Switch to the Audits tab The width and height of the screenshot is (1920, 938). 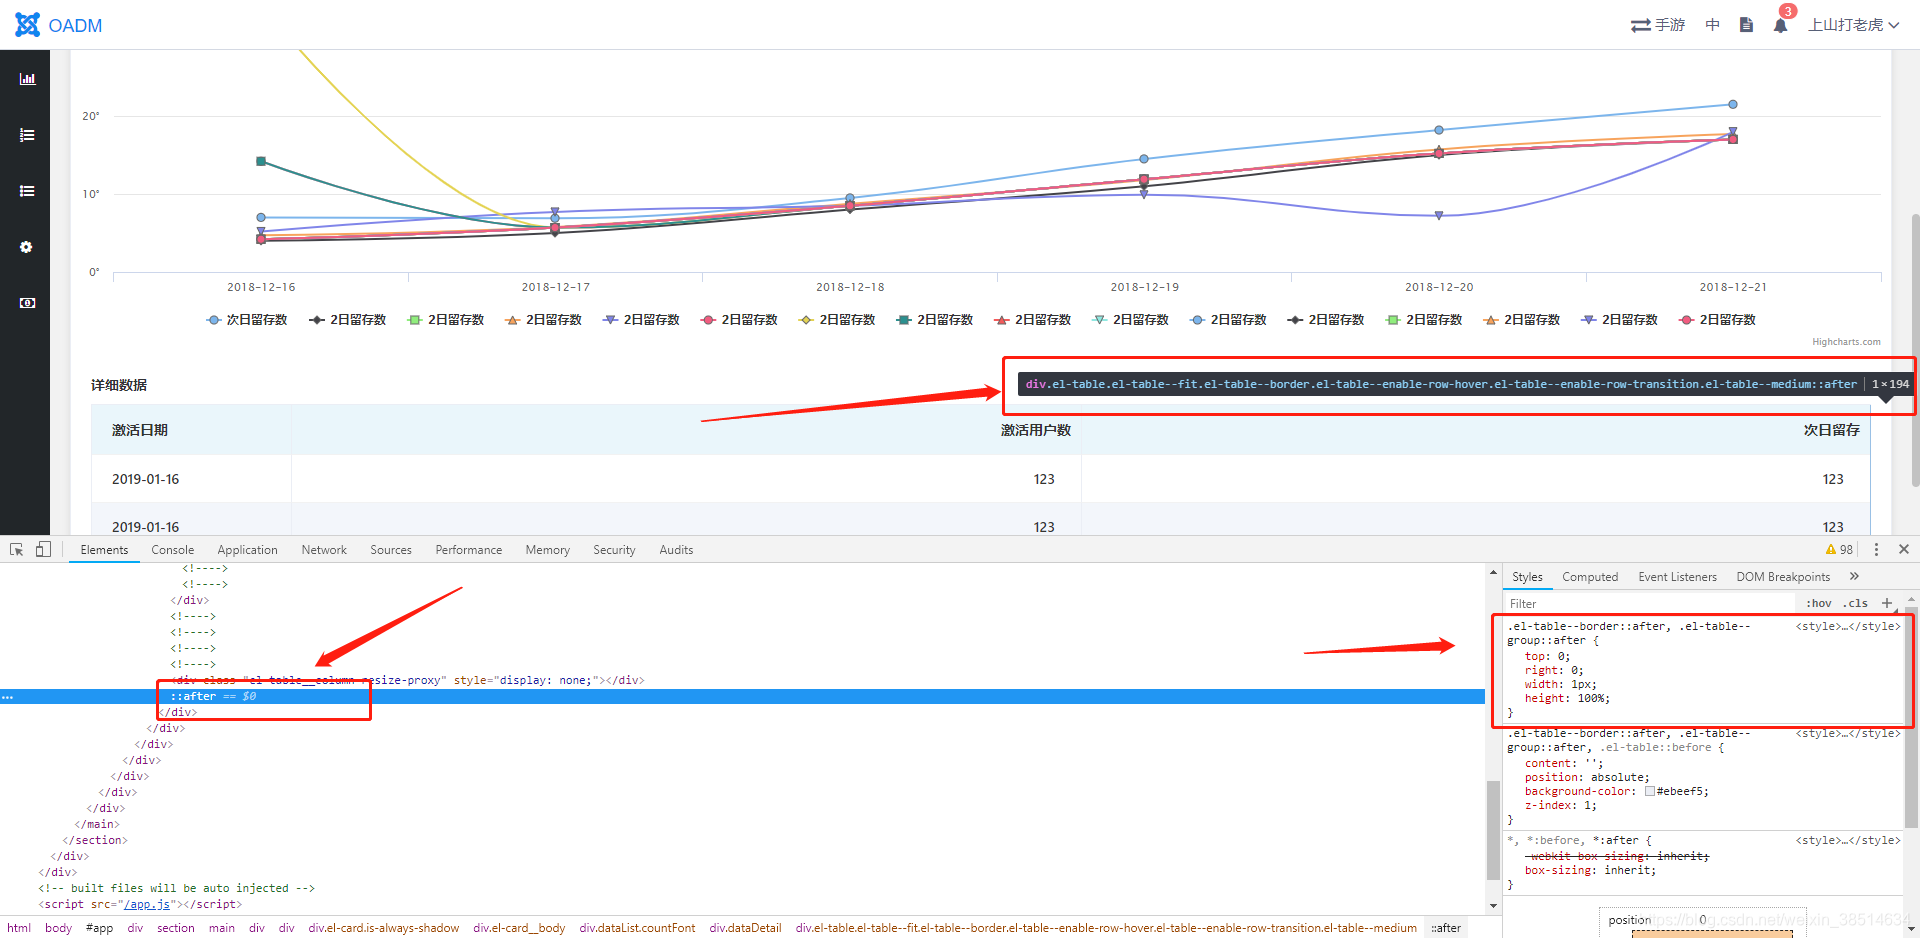(676, 550)
